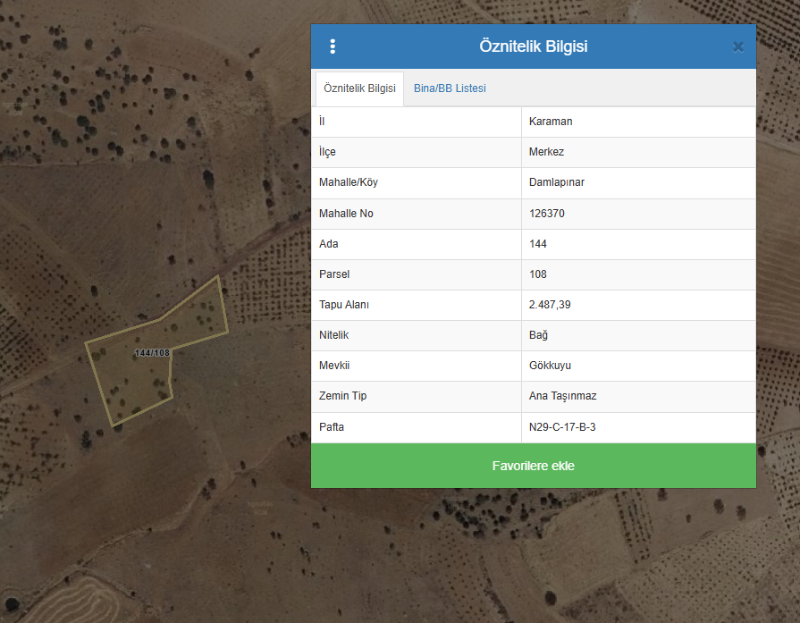The width and height of the screenshot is (800, 623).
Task: Click the Öznitelik Bilgisi dialog title
Action: pos(533,46)
